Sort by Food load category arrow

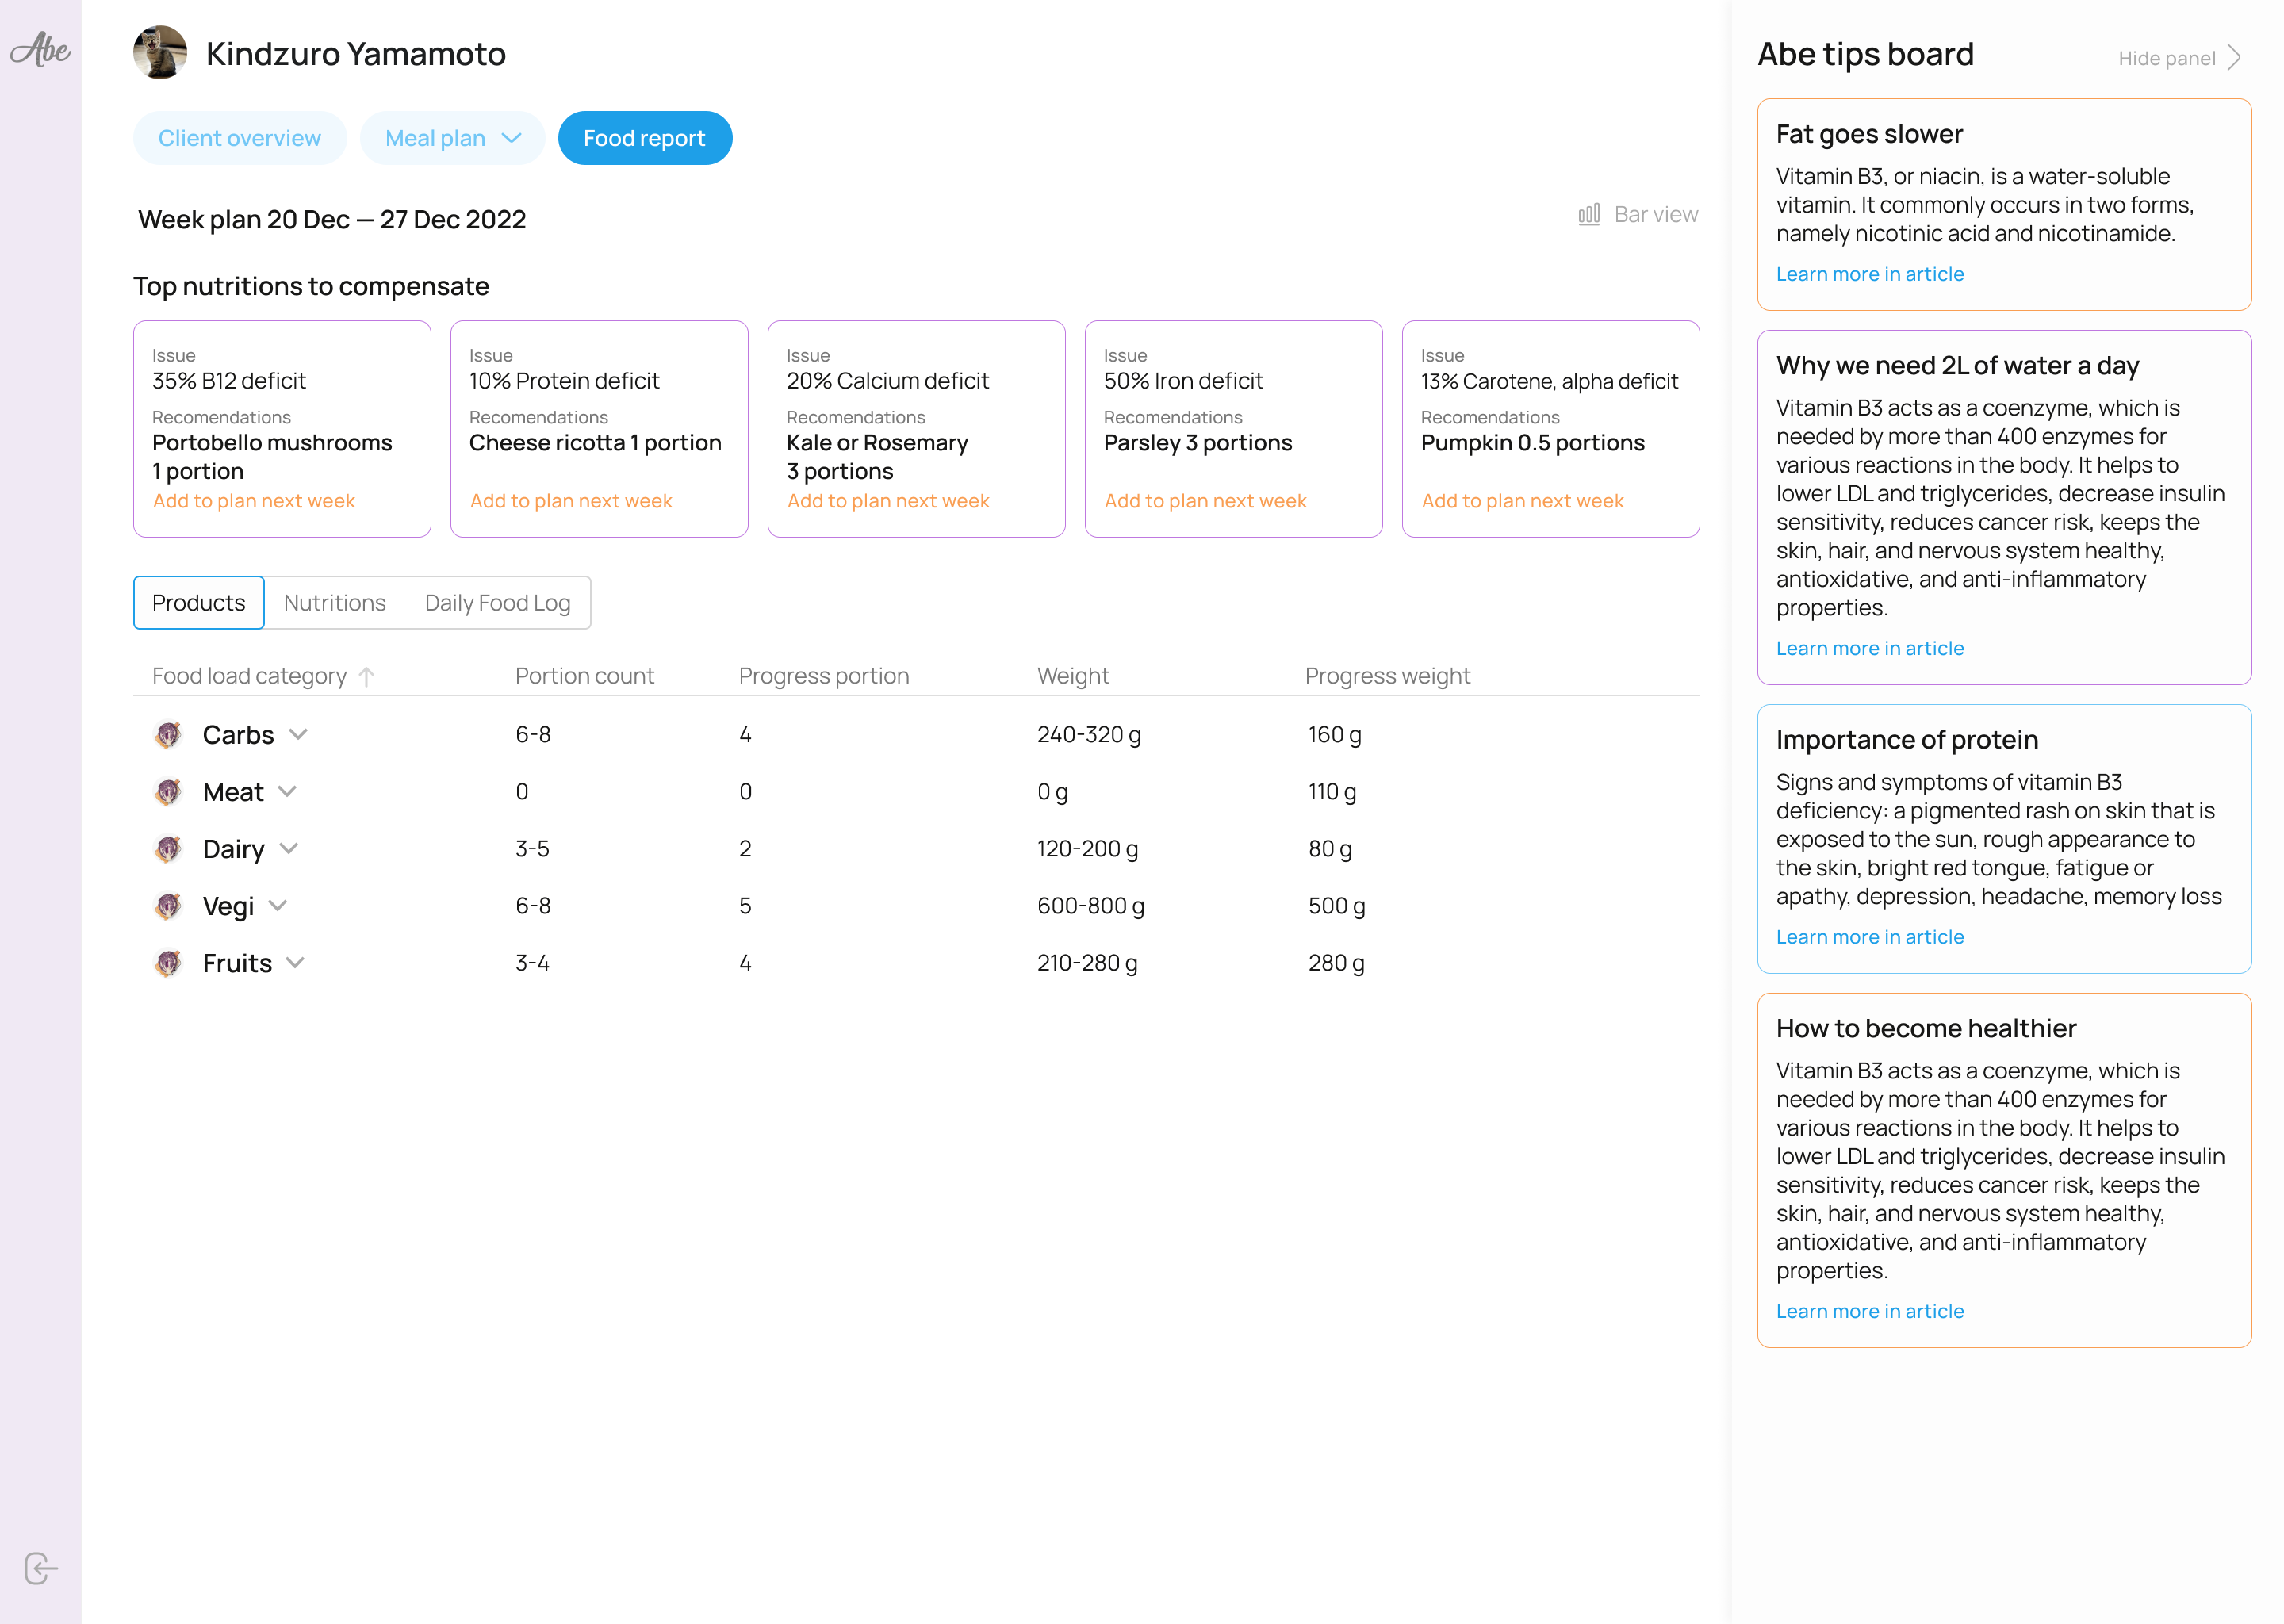[x=367, y=677]
